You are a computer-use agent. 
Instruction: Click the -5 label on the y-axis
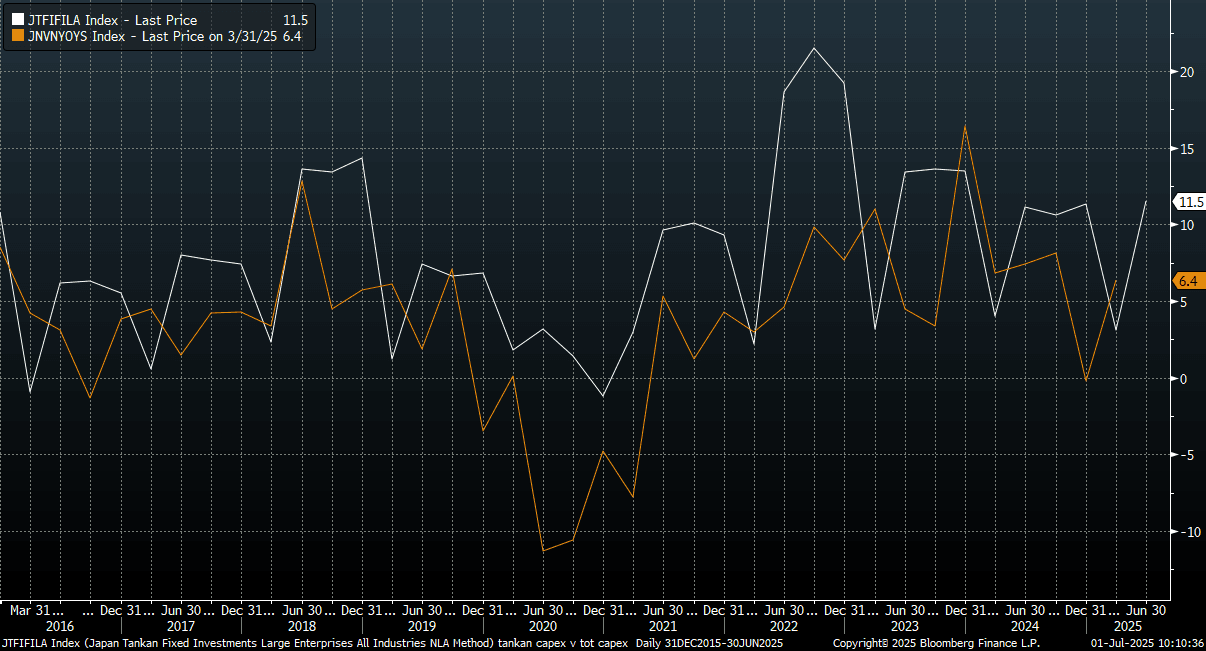pos(1186,455)
